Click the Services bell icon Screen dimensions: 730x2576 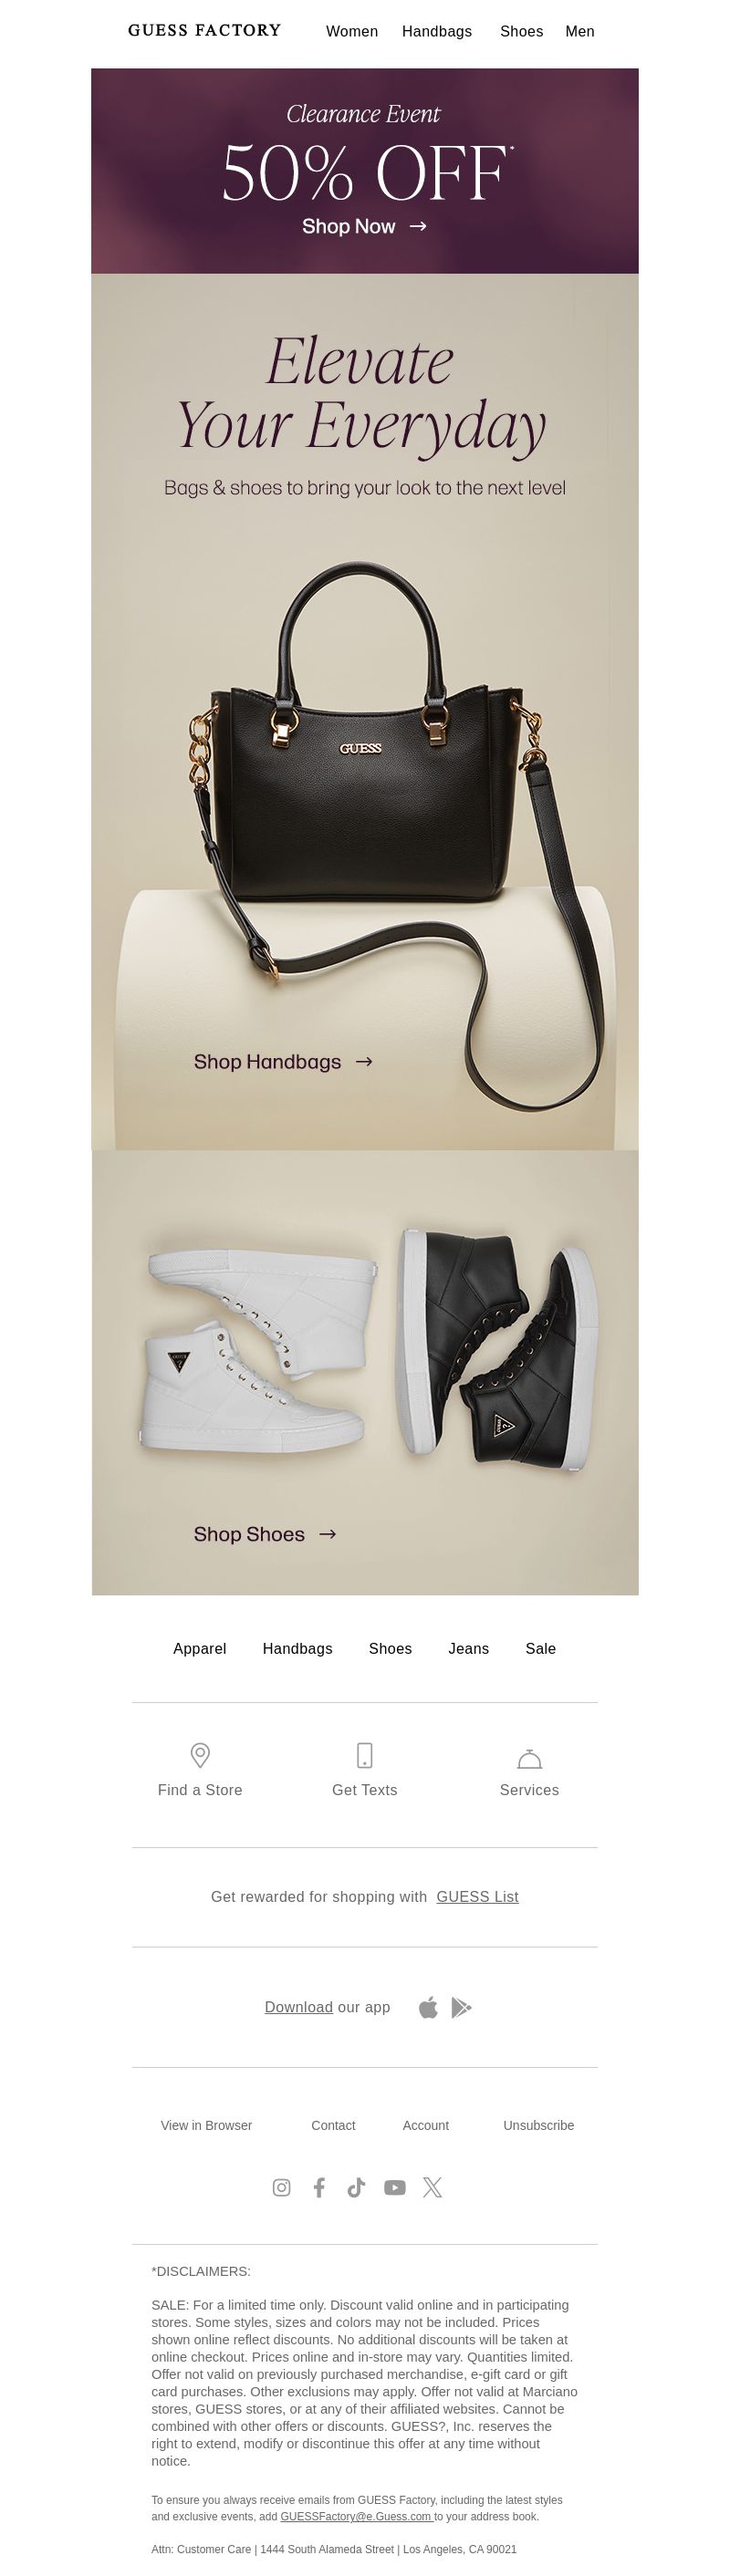(x=529, y=1758)
